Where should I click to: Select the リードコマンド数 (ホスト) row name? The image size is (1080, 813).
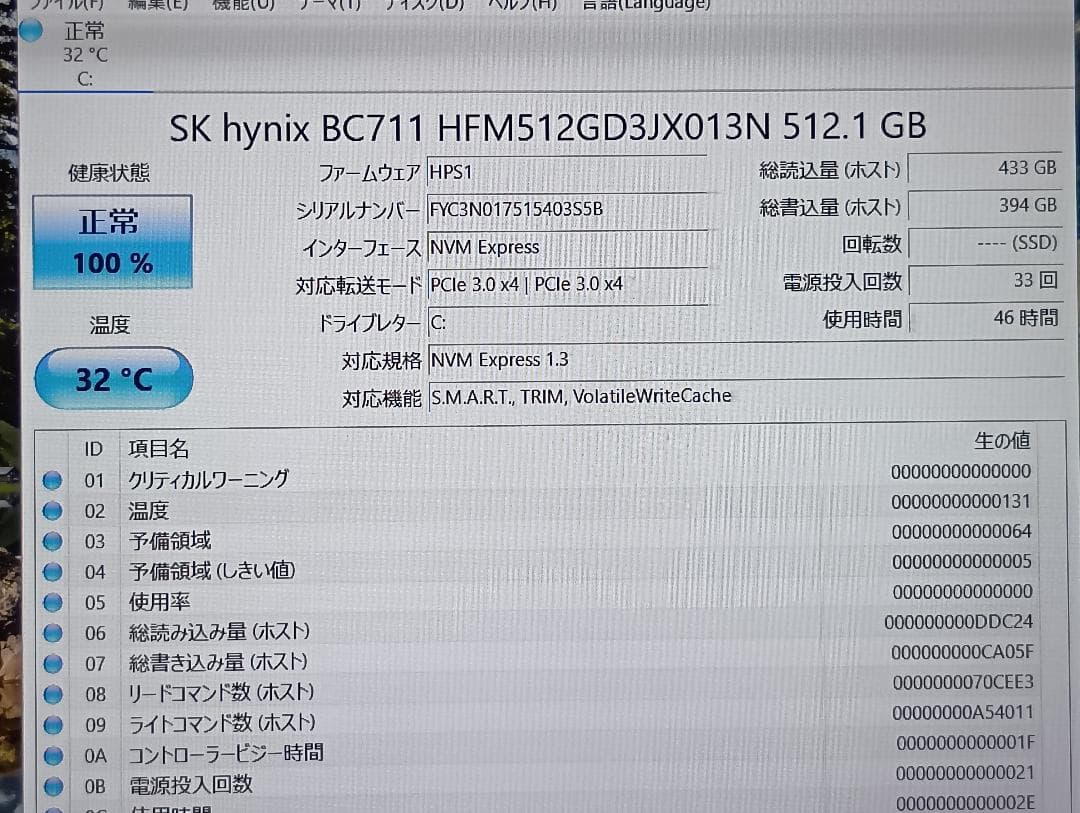tap(221, 693)
